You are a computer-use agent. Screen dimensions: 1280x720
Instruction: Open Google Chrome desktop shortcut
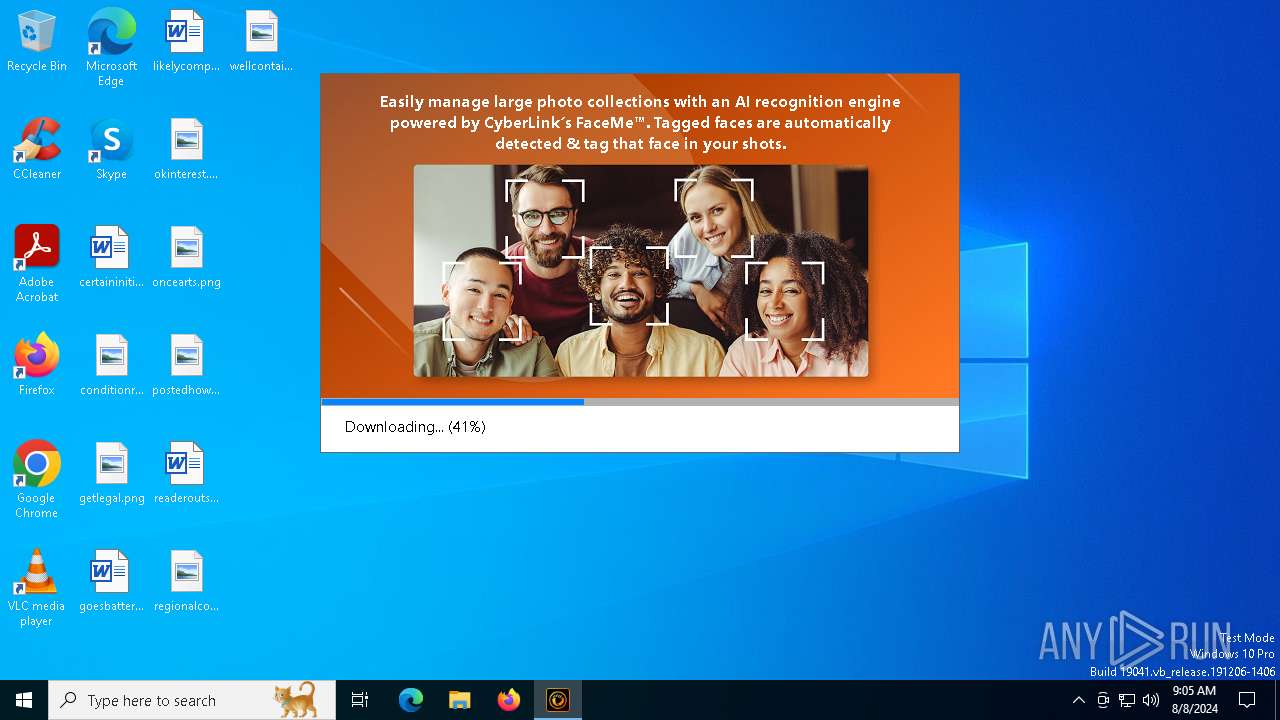click(37, 479)
